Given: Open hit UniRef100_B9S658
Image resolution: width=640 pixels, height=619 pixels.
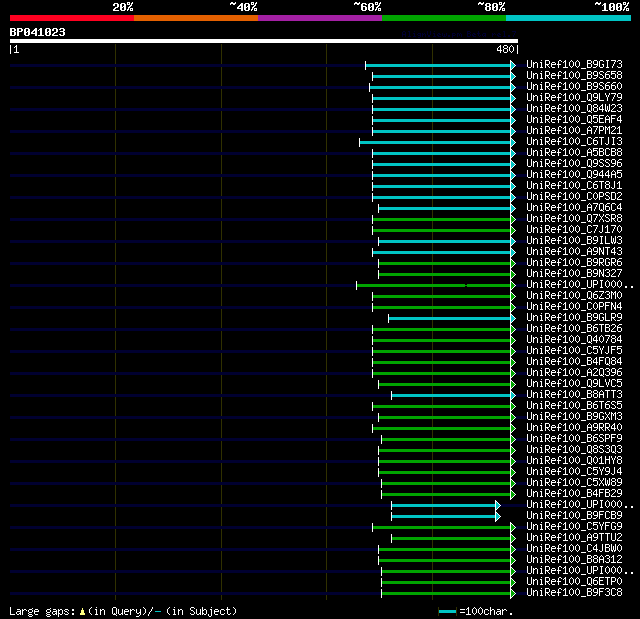Looking at the screenshot, I should coord(574,75).
